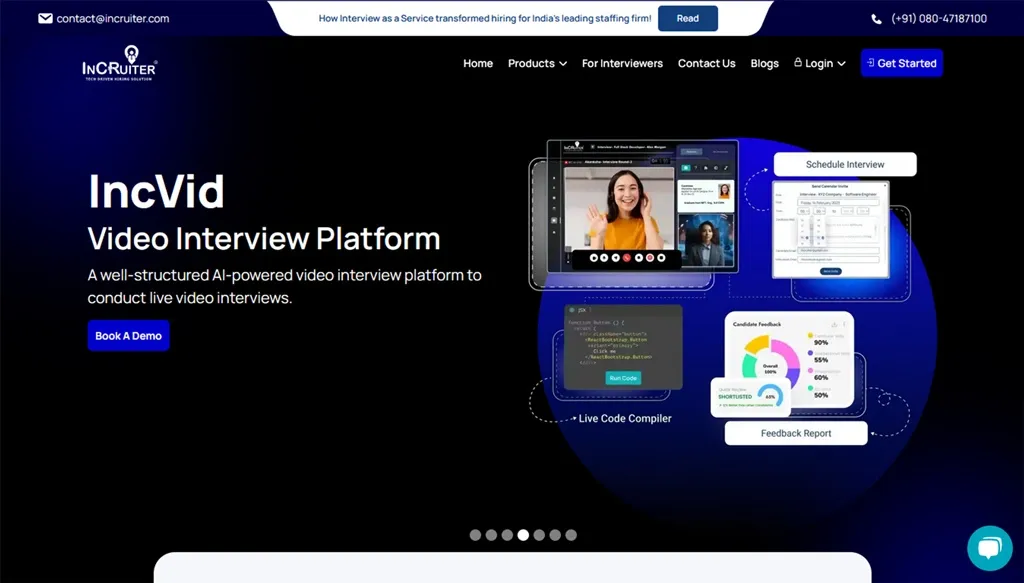The width and height of the screenshot is (1024, 583).
Task: Select the second carousel dot
Action: (491, 535)
